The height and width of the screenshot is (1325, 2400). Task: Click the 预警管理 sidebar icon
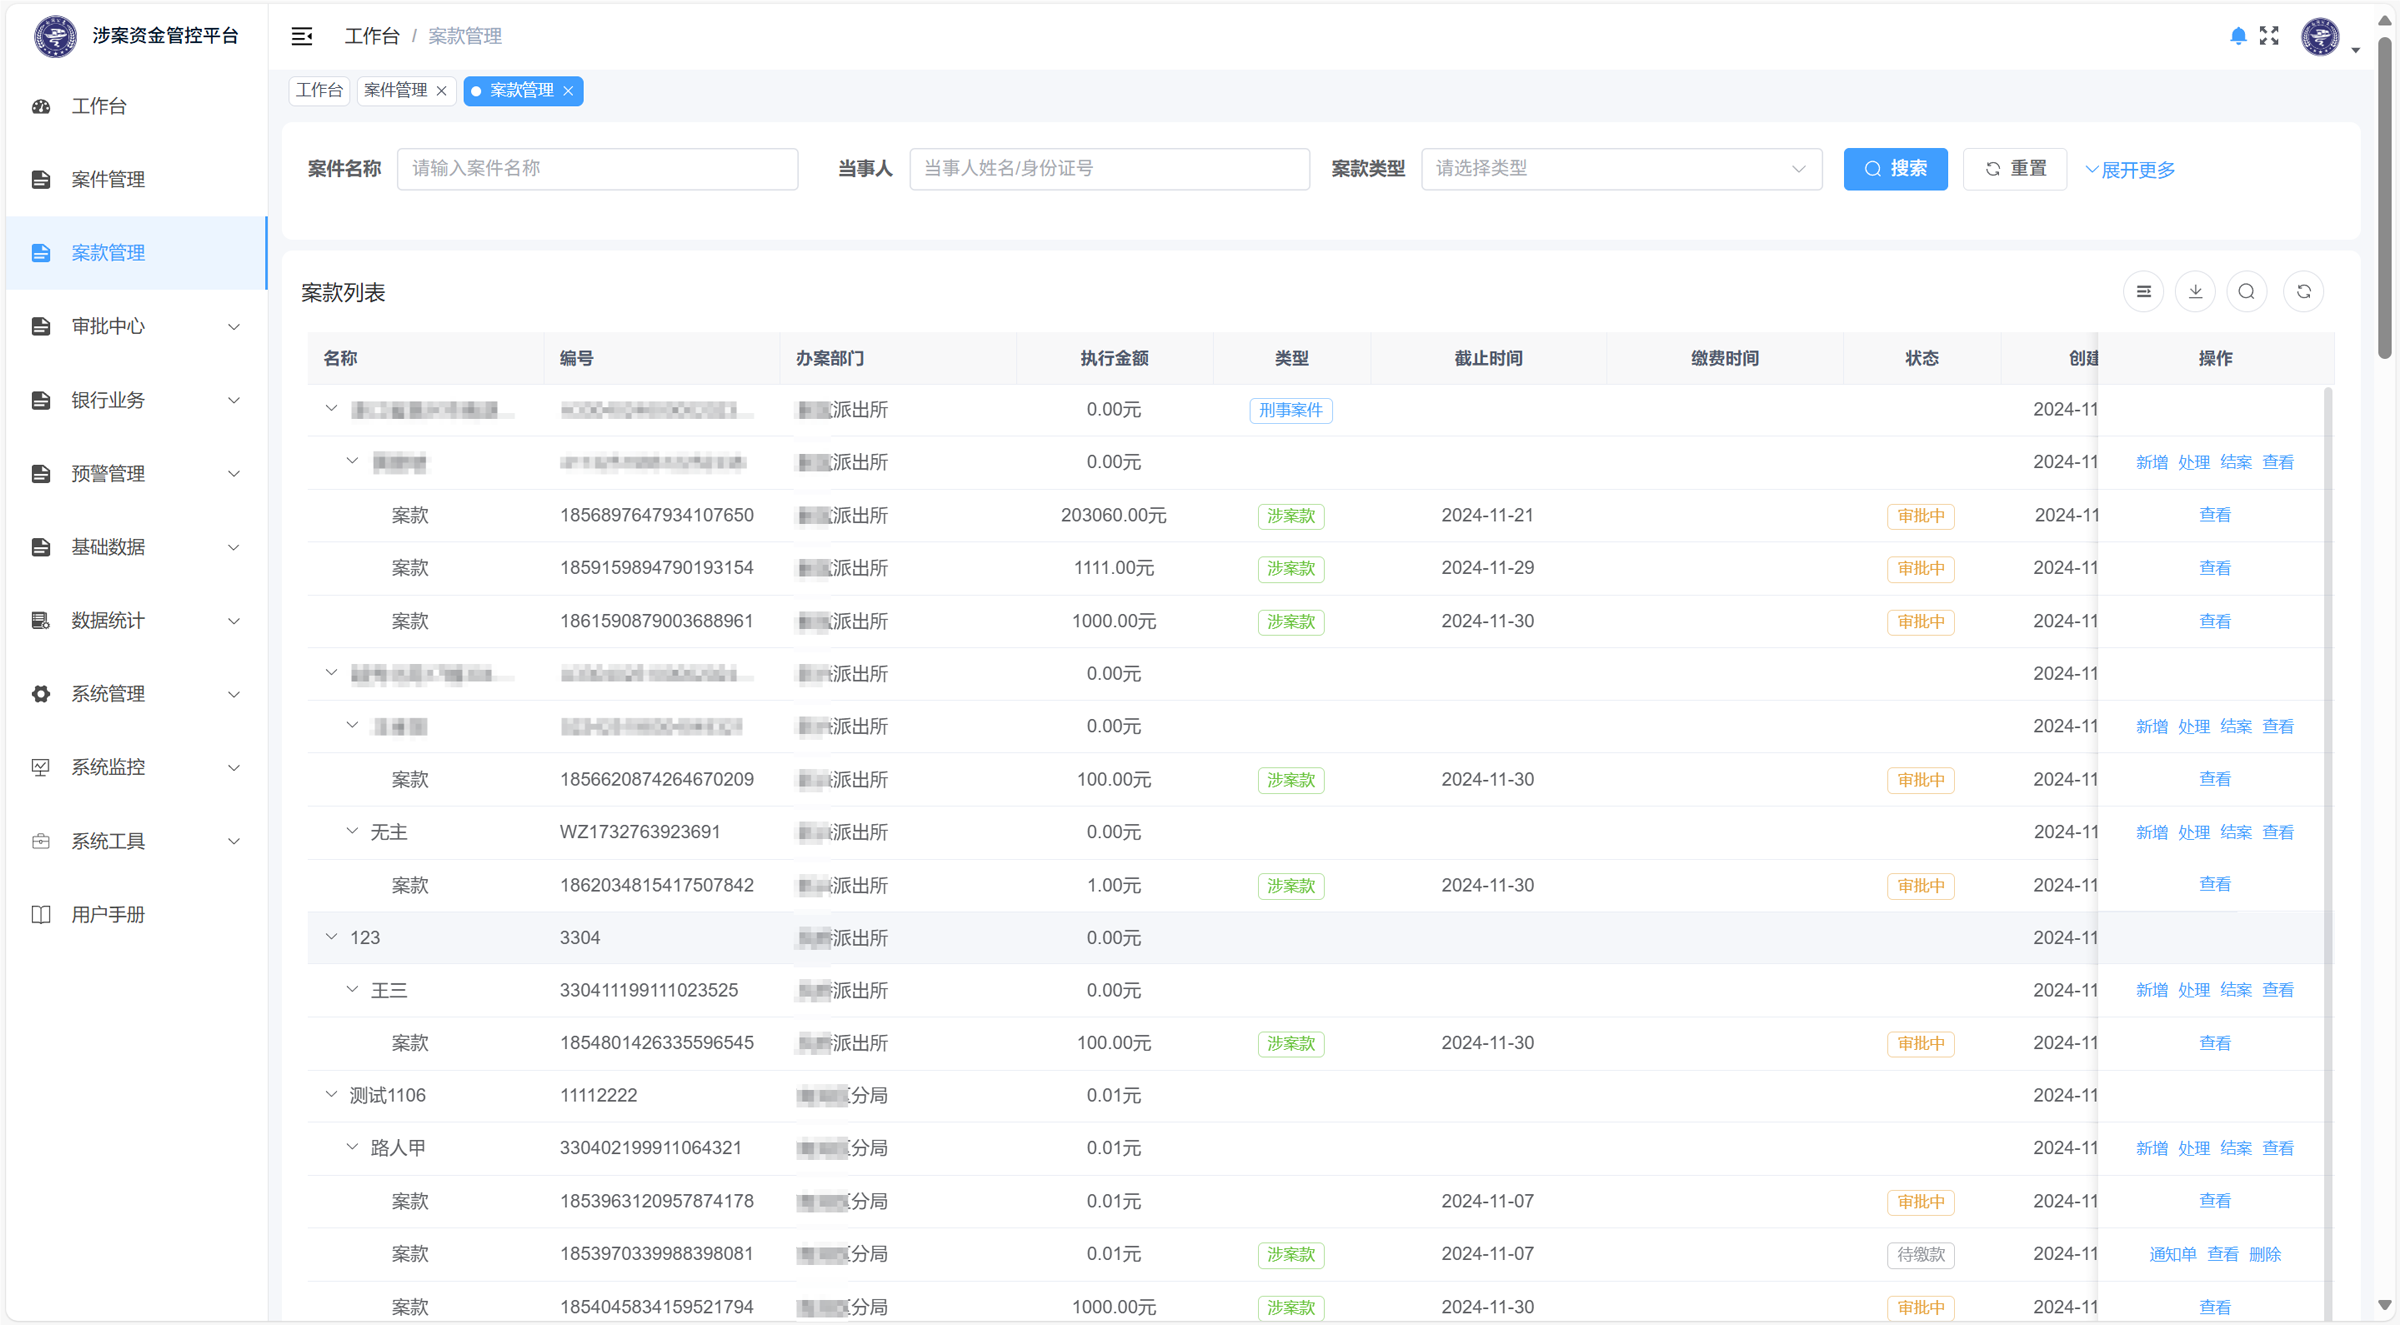point(41,474)
